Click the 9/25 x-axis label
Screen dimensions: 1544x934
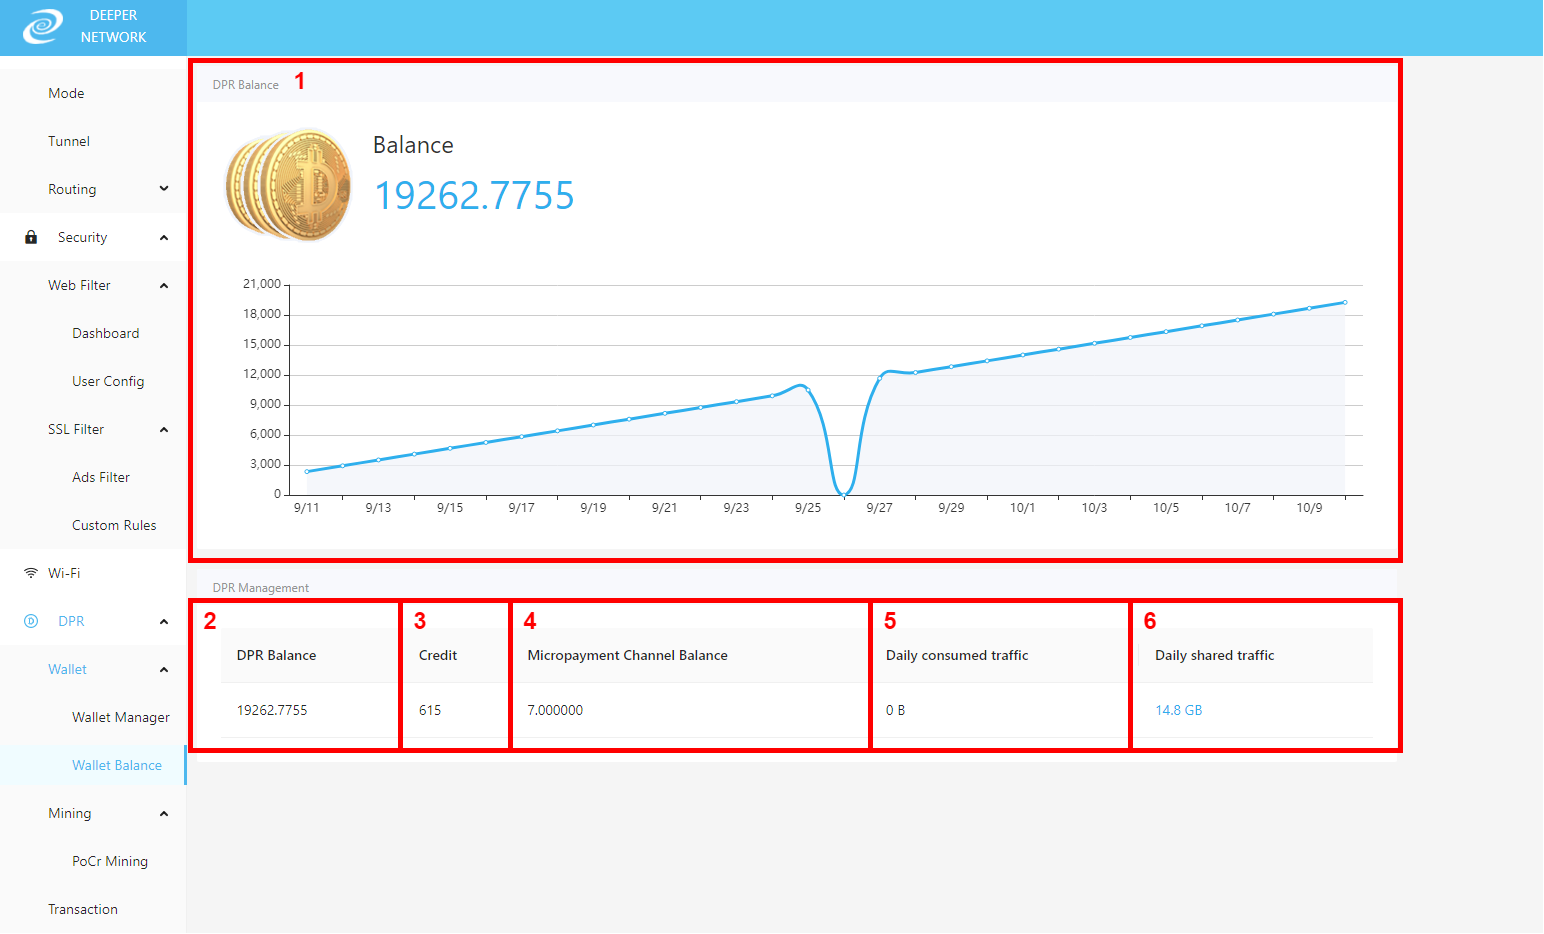click(808, 508)
